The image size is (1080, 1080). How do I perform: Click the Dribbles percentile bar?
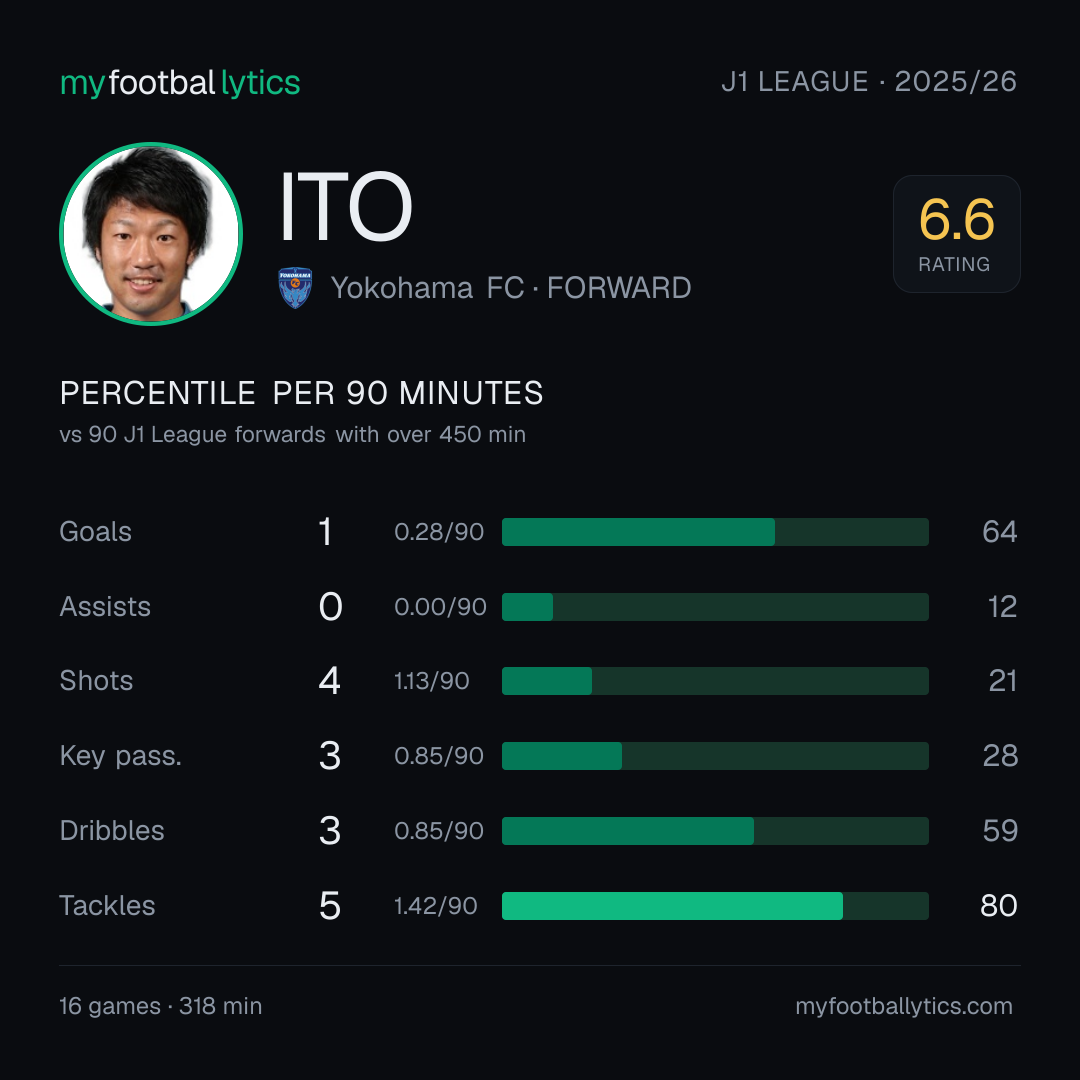coord(715,831)
